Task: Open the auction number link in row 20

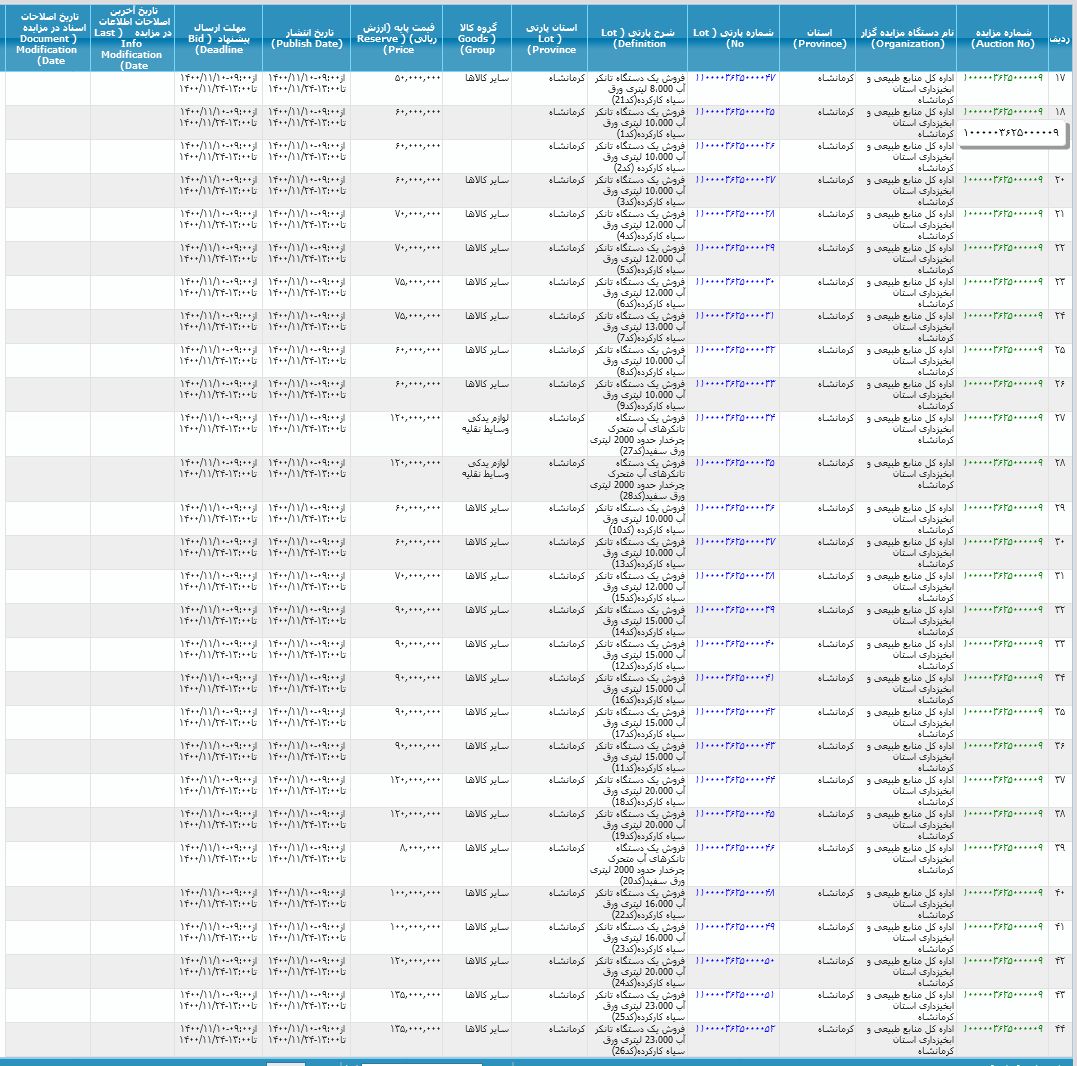Action: coord(1002,180)
